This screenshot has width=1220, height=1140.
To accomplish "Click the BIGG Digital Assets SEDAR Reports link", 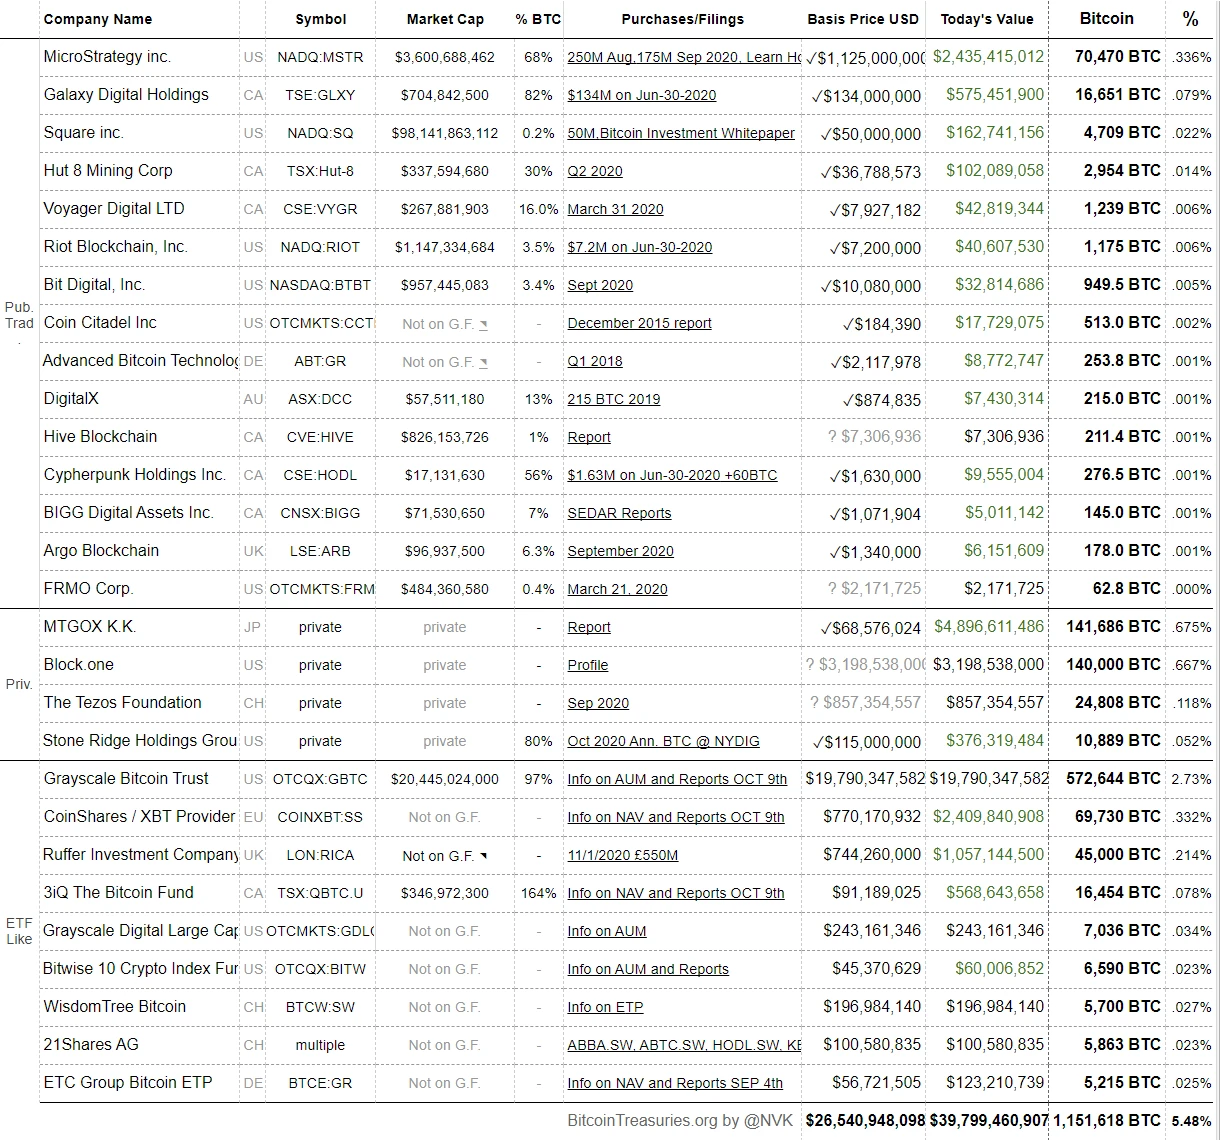I will (619, 513).
